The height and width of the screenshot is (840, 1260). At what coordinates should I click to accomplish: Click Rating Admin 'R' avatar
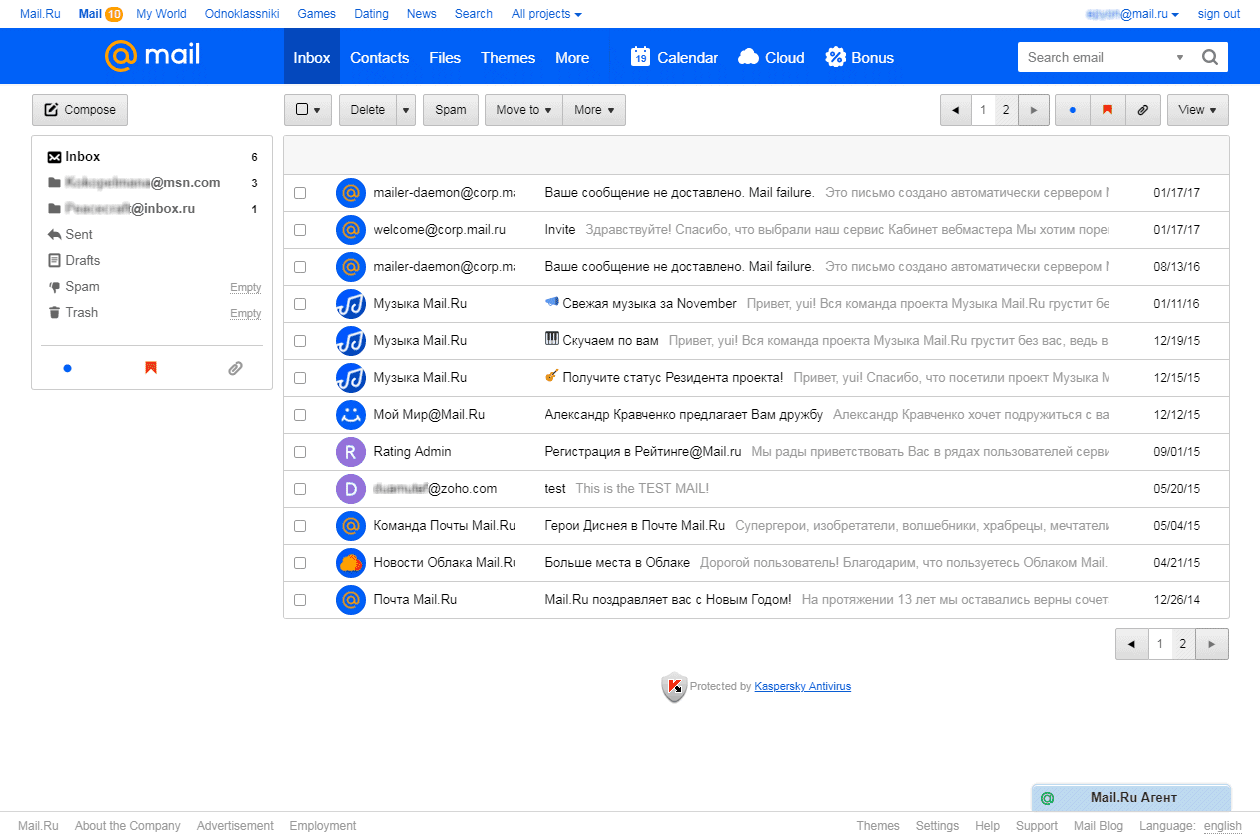click(350, 452)
